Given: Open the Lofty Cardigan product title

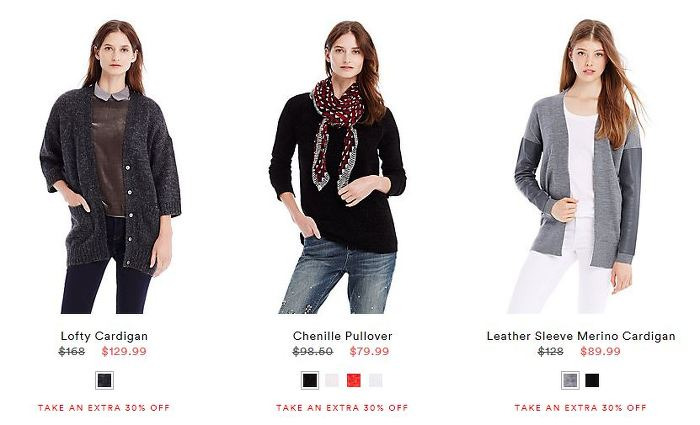Looking at the screenshot, I should click(104, 336).
